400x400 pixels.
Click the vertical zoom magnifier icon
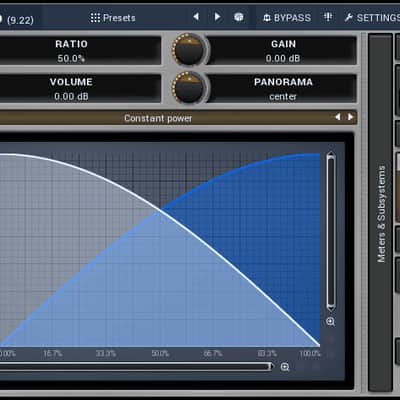tap(330, 322)
